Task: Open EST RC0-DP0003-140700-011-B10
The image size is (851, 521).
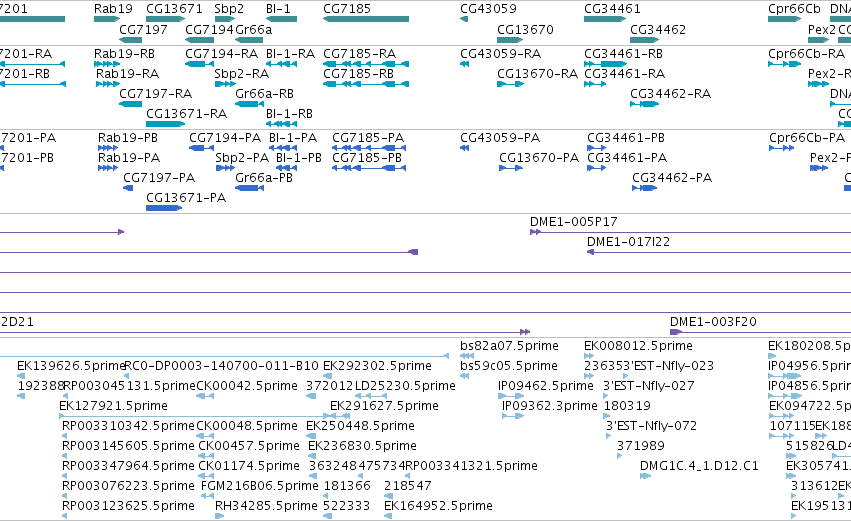Action: pos(221,366)
